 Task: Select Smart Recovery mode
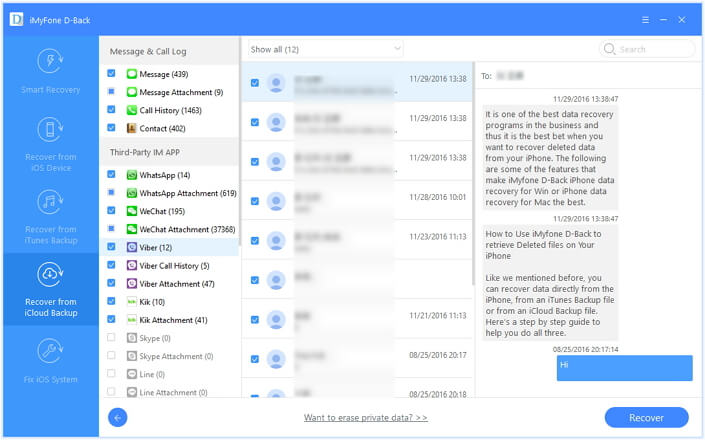(x=50, y=71)
